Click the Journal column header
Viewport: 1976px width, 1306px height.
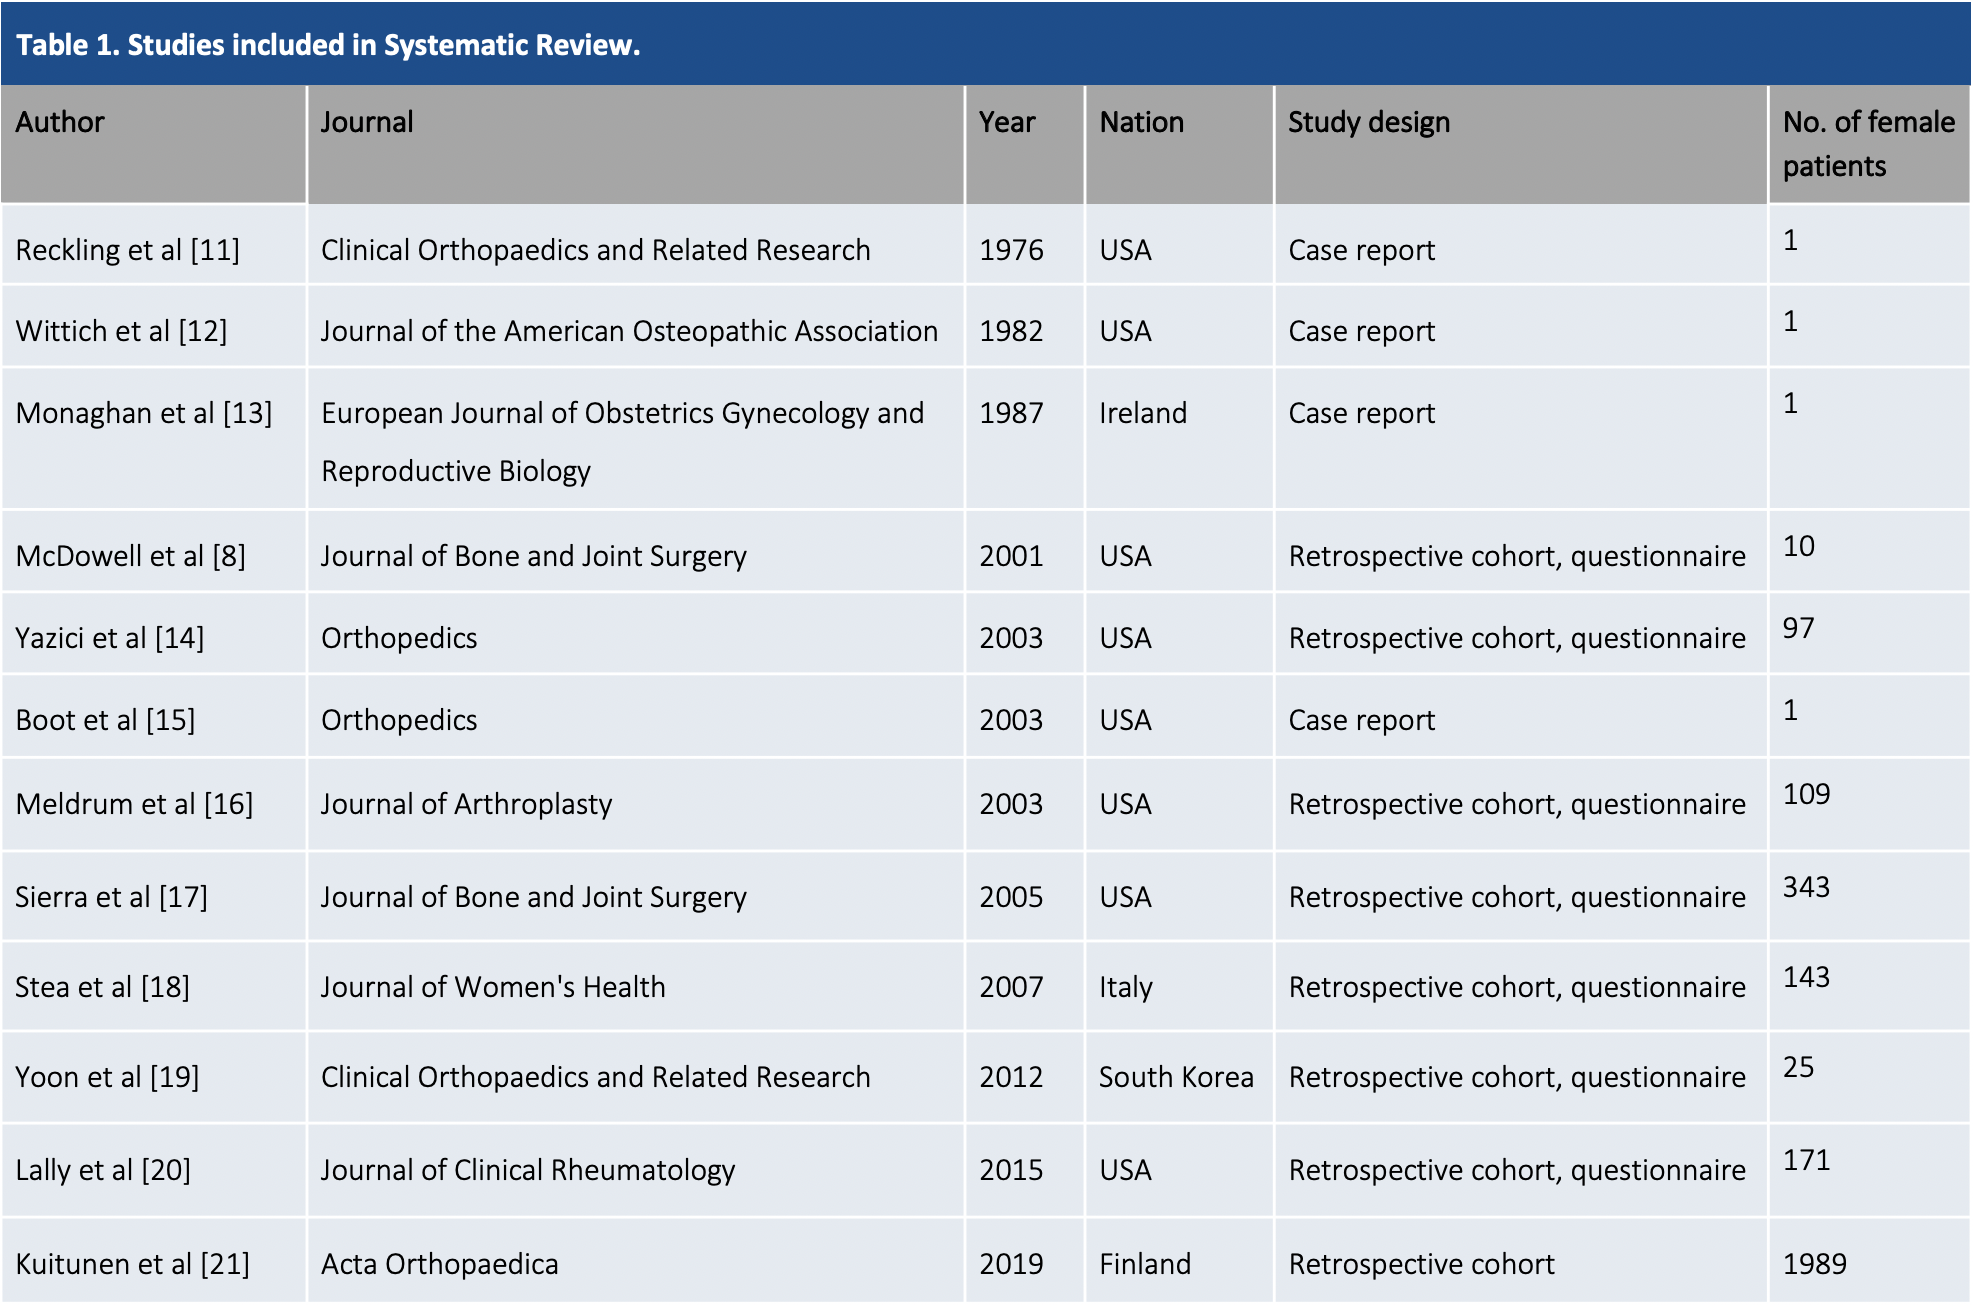pos(366,122)
